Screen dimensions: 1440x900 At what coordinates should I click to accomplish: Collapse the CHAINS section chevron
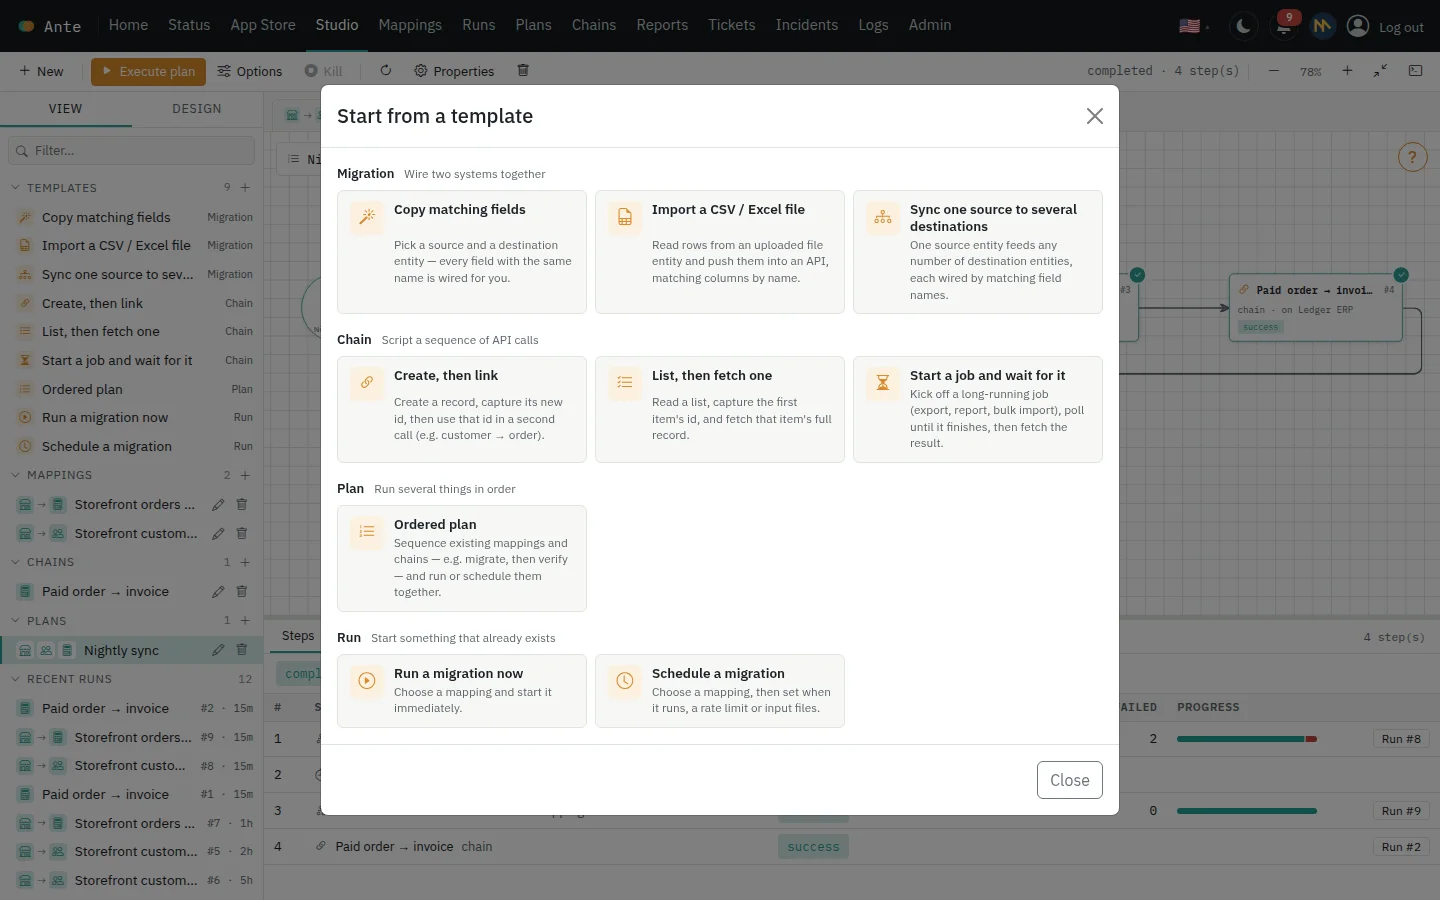15,562
